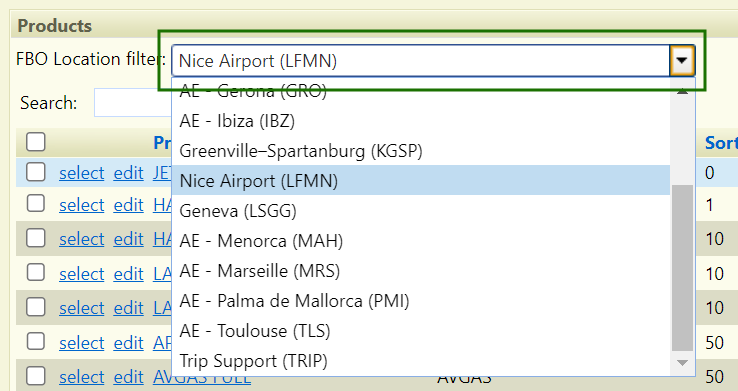The width and height of the screenshot is (738, 391).
Task: Choose AE - Marseille (MRS) option
Action: (x=421, y=271)
